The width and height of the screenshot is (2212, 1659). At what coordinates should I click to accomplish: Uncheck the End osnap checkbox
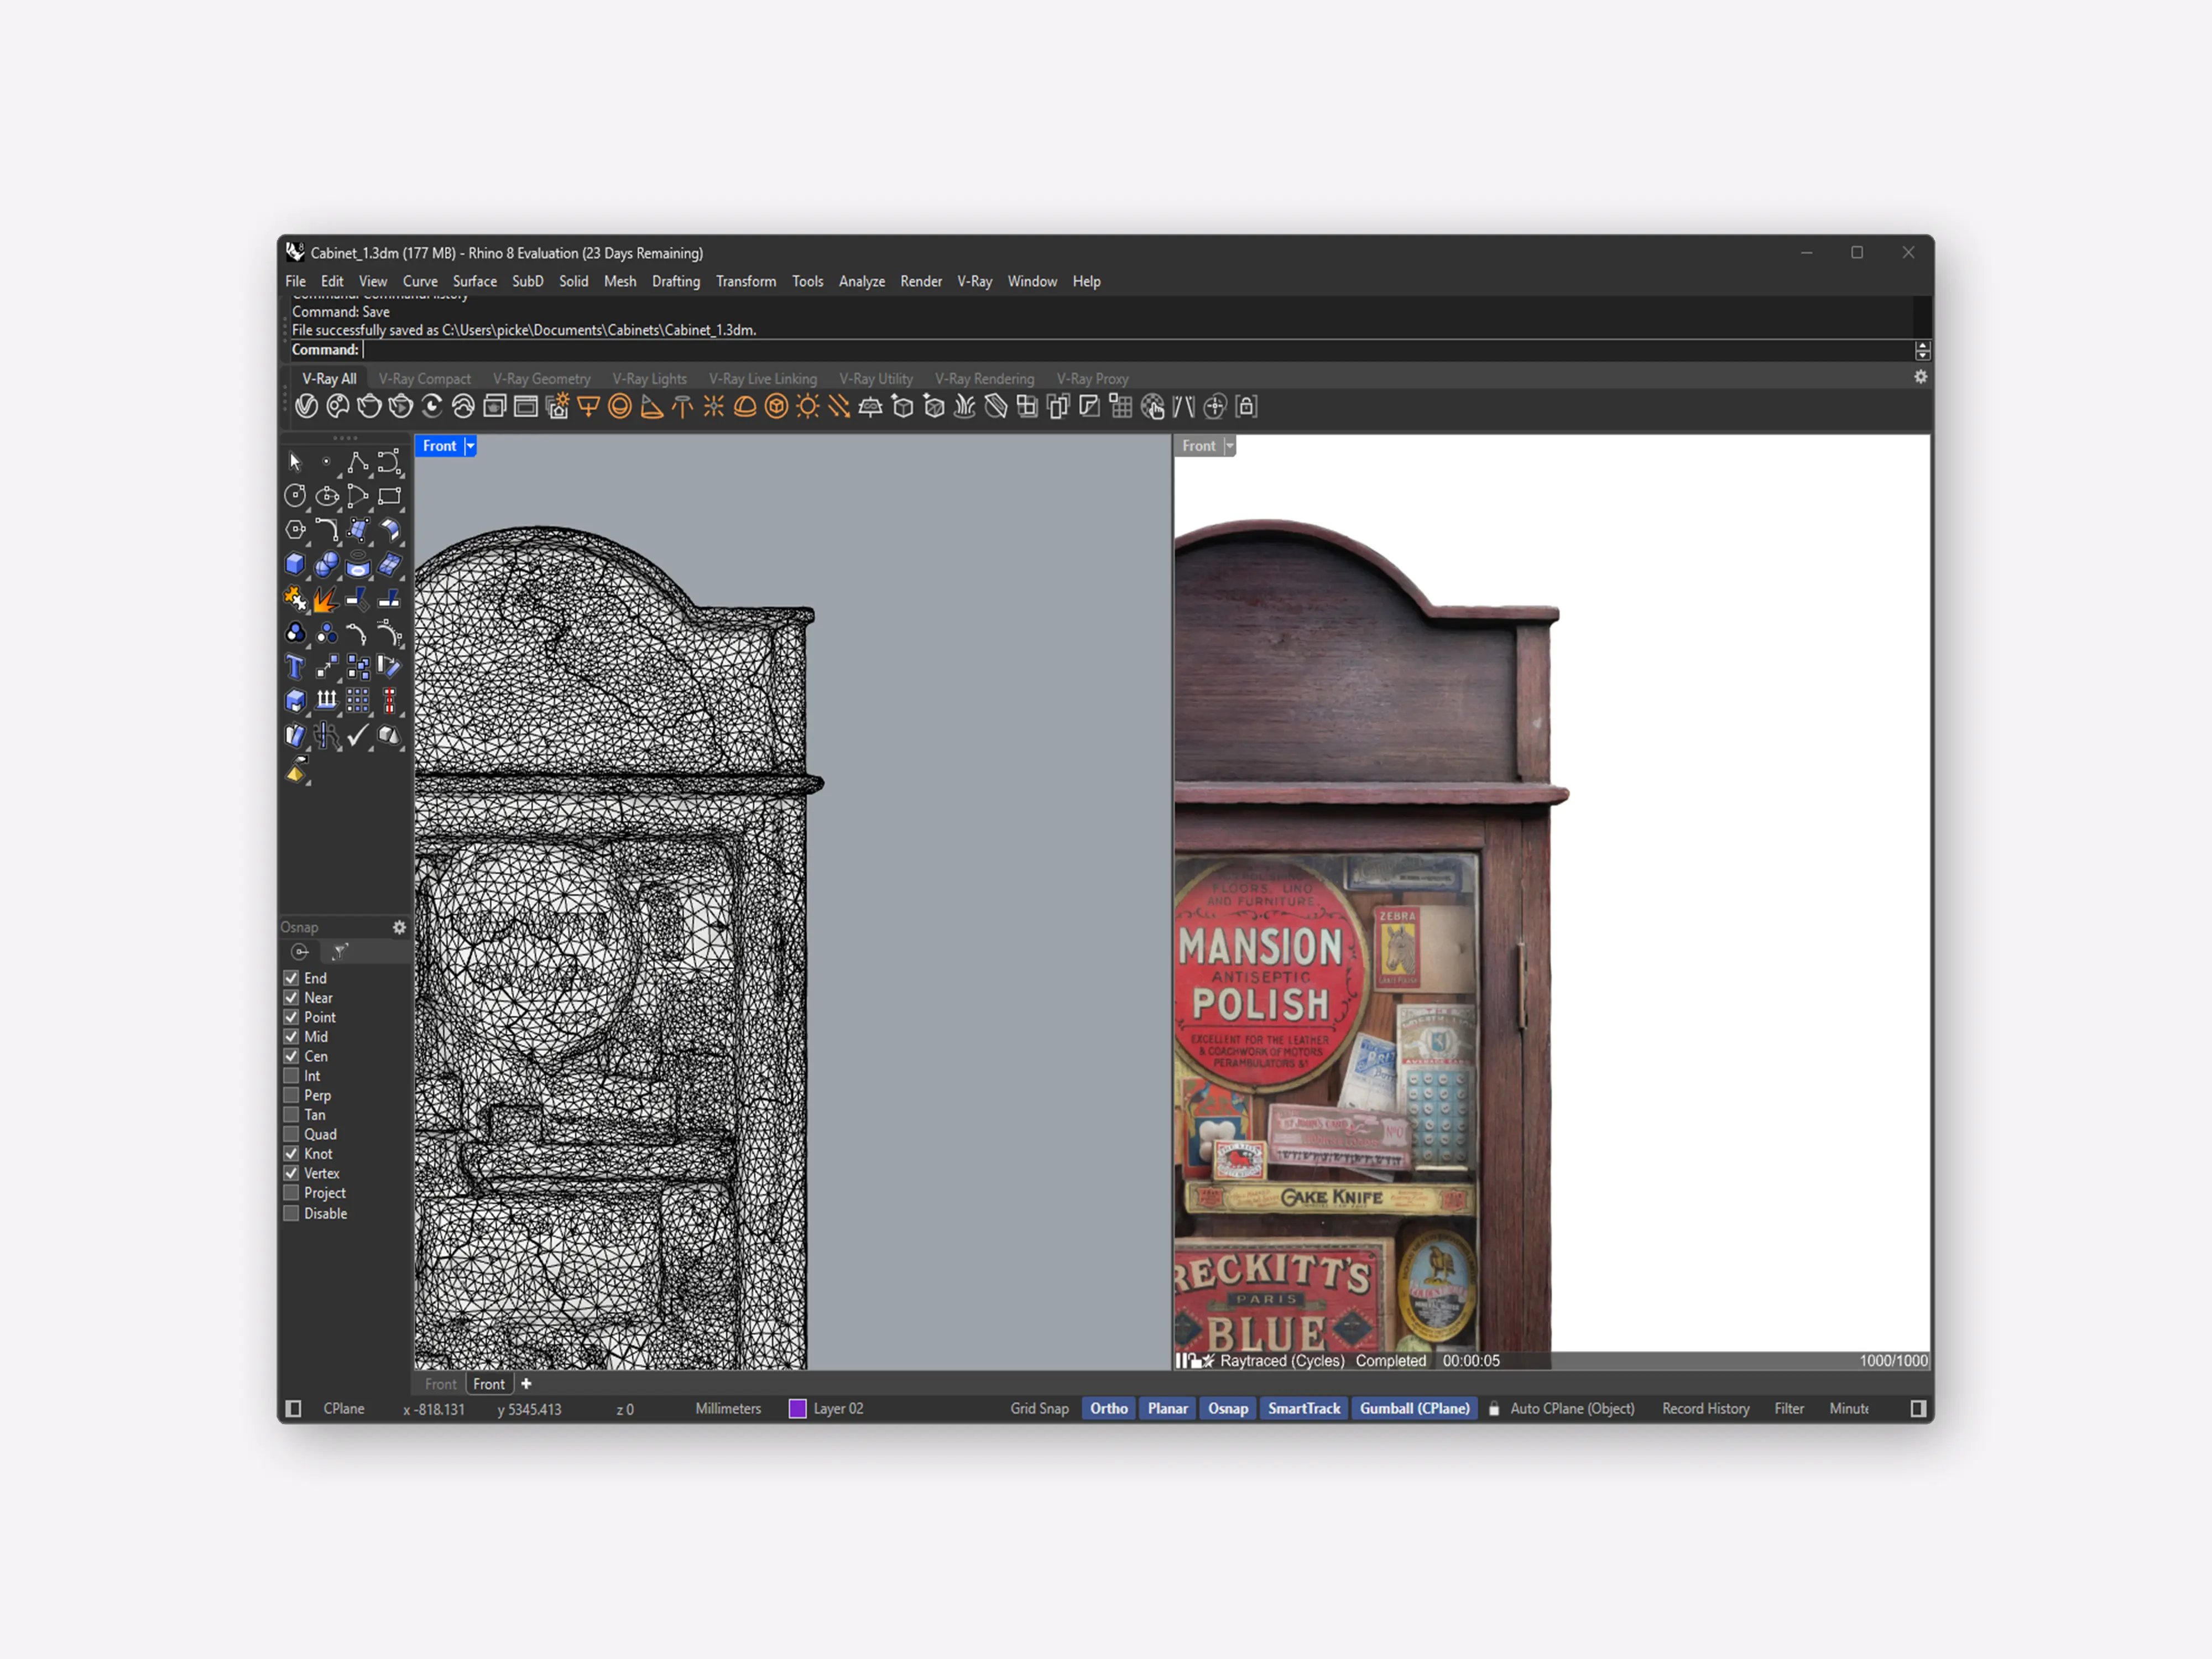pos(291,978)
